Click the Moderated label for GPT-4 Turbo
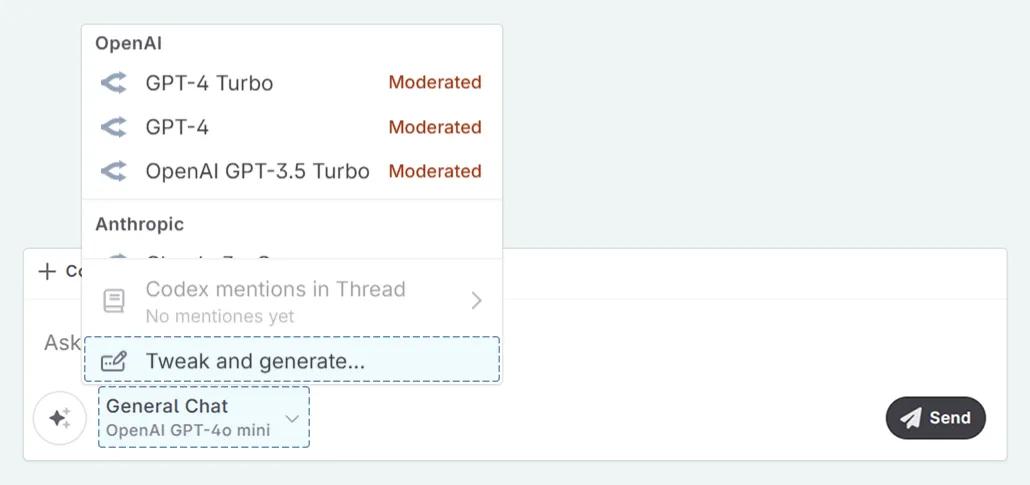 click(x=435, y=83)
